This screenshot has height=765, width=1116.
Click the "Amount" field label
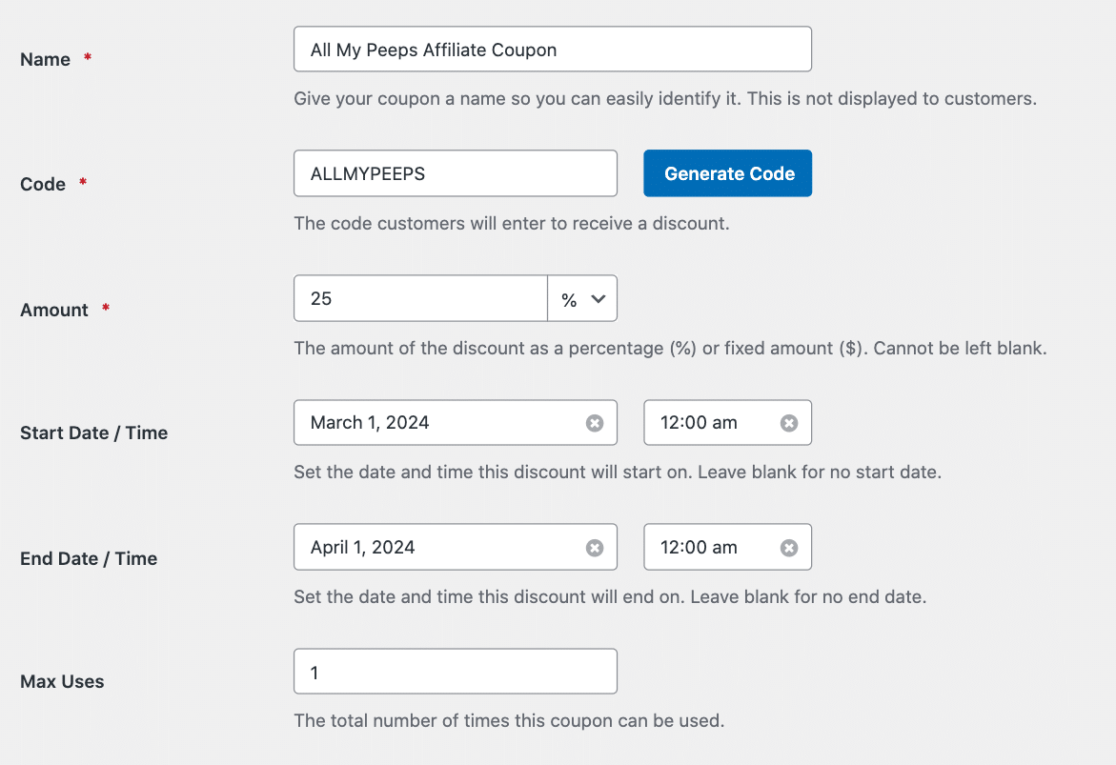(54, 310)
